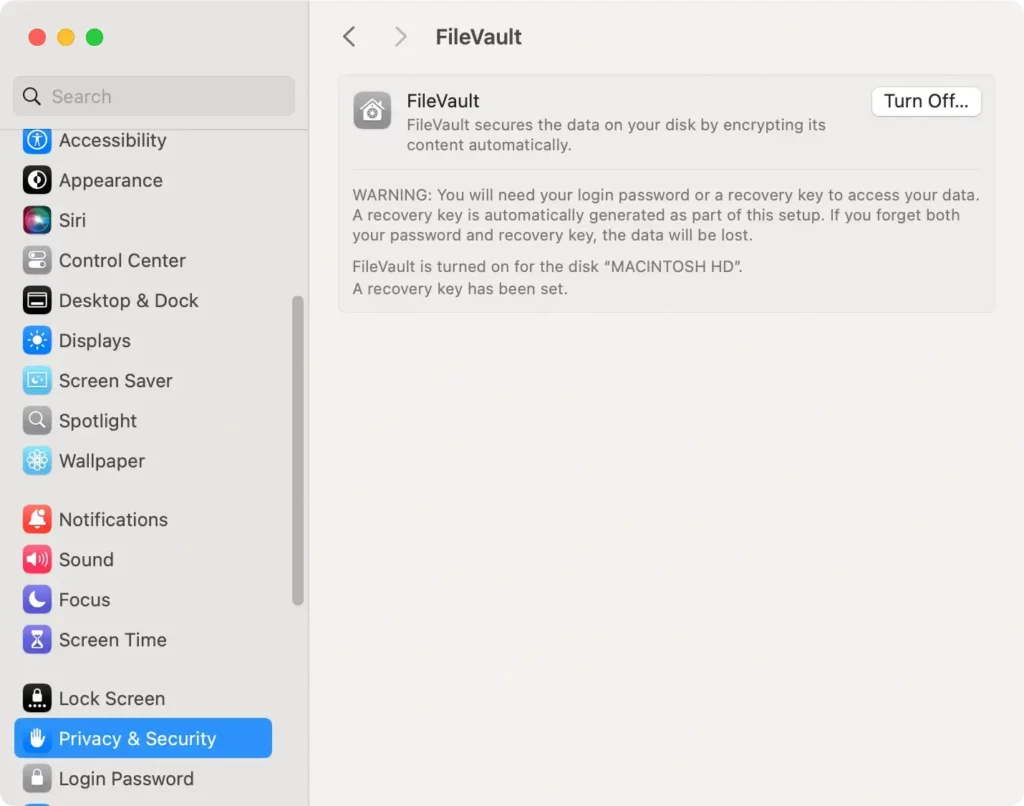Select the Sound label entry
Image resolution: width=1024 pixels, height=806 pixels.
coord(86,560)
